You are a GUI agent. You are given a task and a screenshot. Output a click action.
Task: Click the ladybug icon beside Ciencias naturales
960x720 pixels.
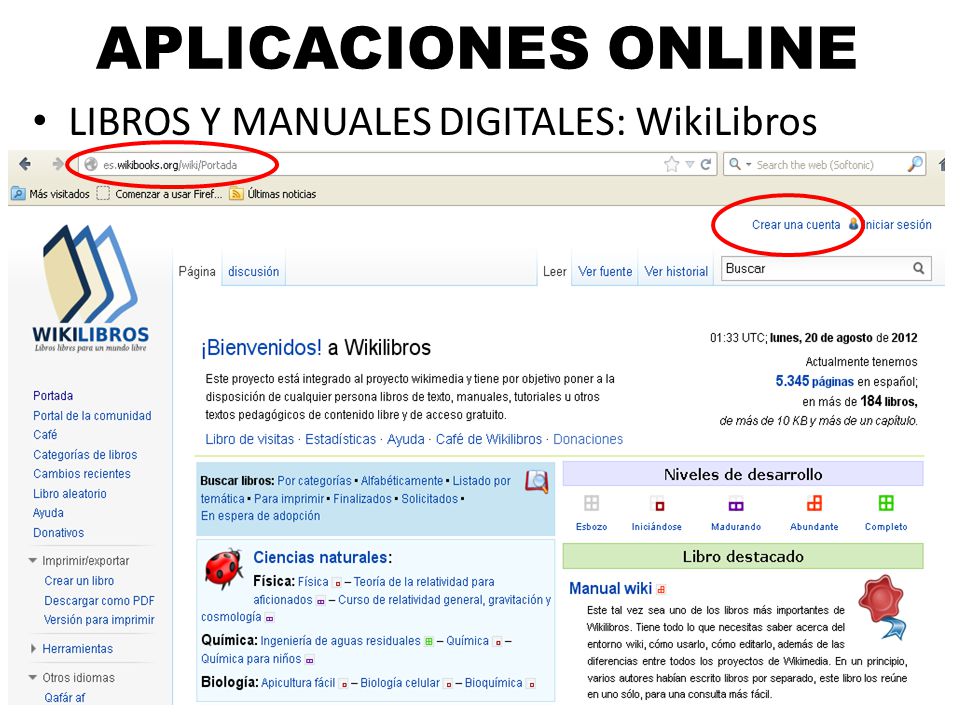coord(224,569)
